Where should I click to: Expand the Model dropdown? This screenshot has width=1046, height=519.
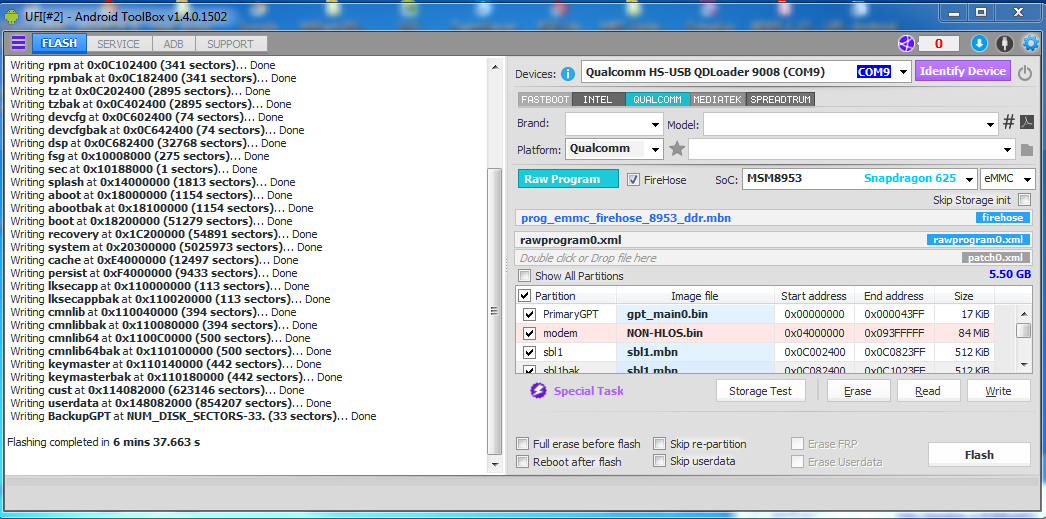coord(990,125)
